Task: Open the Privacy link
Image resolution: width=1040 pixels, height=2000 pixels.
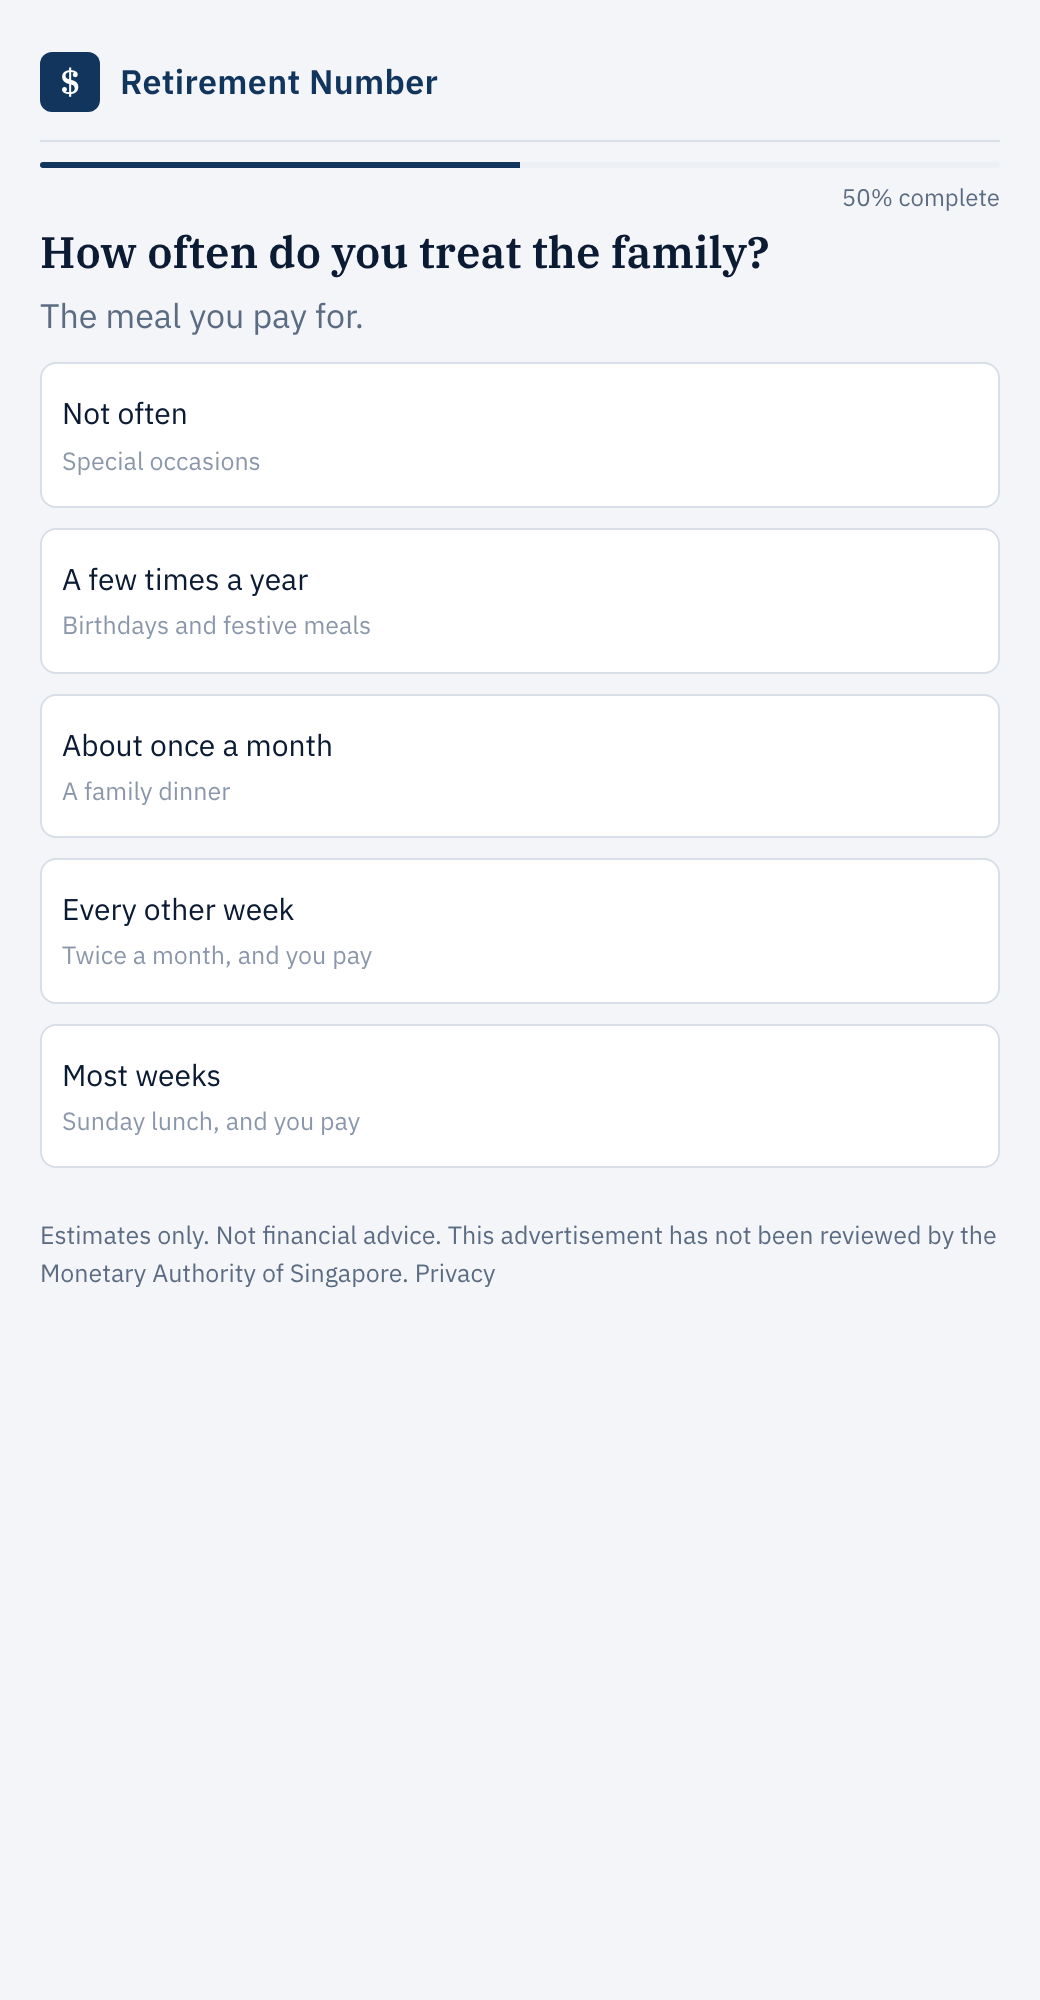Action: click(455, 1274)
